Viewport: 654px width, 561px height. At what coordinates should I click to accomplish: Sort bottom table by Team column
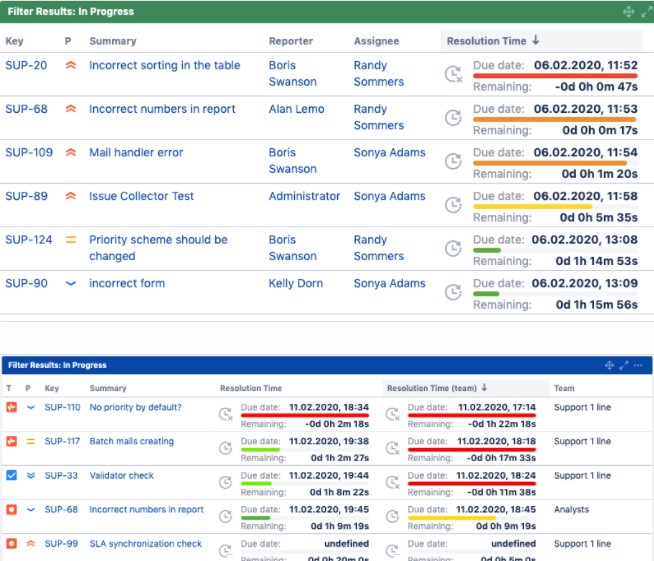pos(564,388)
